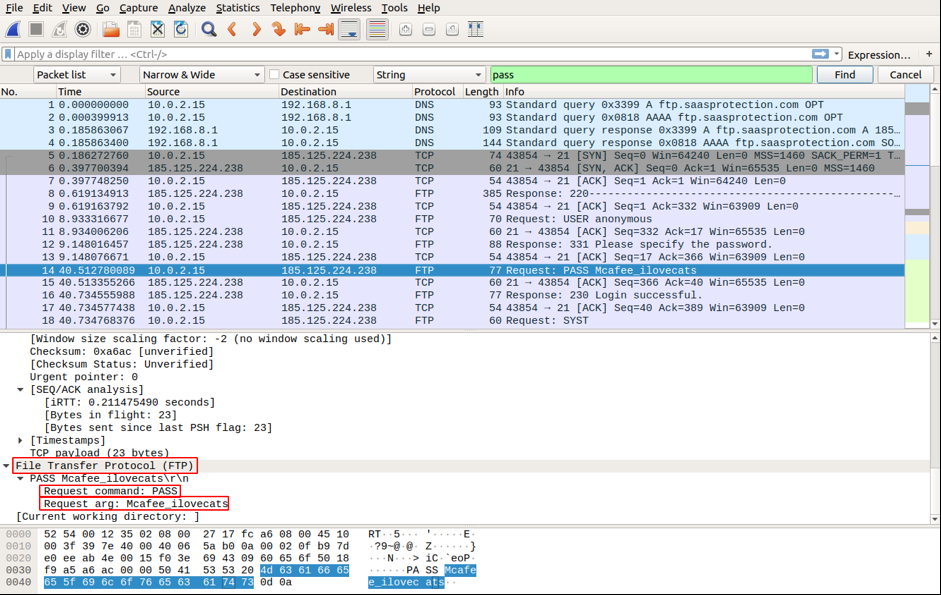Click the open capture file folder icon
Image resolution: width=941 pixels, height=595 pixels.
(110, 30)
